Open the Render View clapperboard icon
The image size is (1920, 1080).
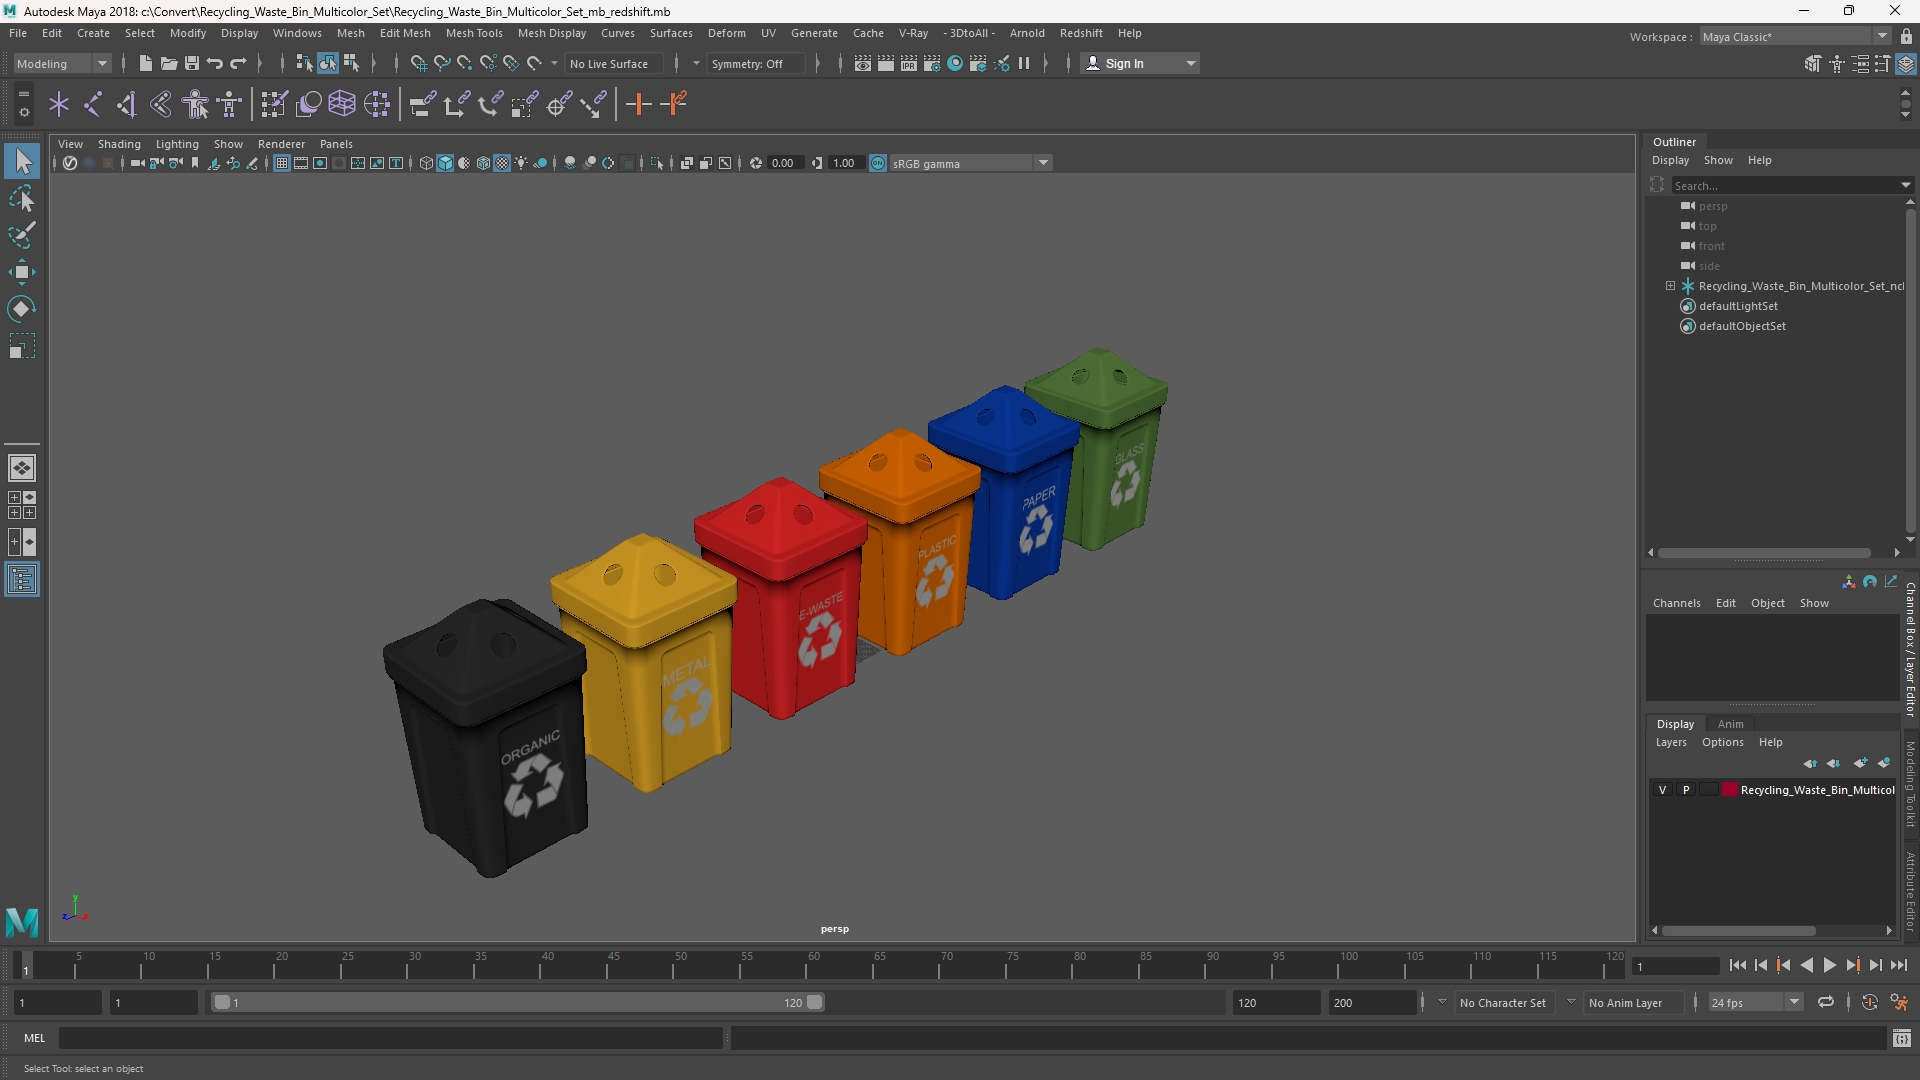point(863,63)
